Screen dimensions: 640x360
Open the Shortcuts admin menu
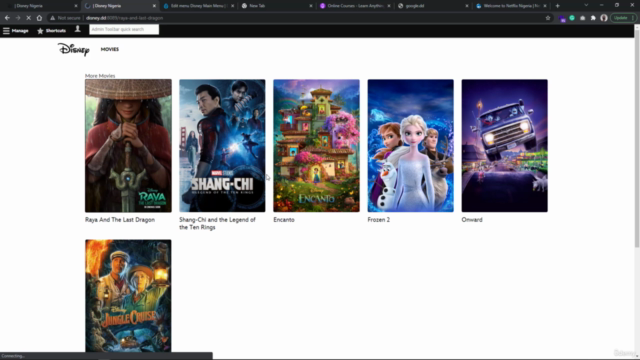point(51,31)
